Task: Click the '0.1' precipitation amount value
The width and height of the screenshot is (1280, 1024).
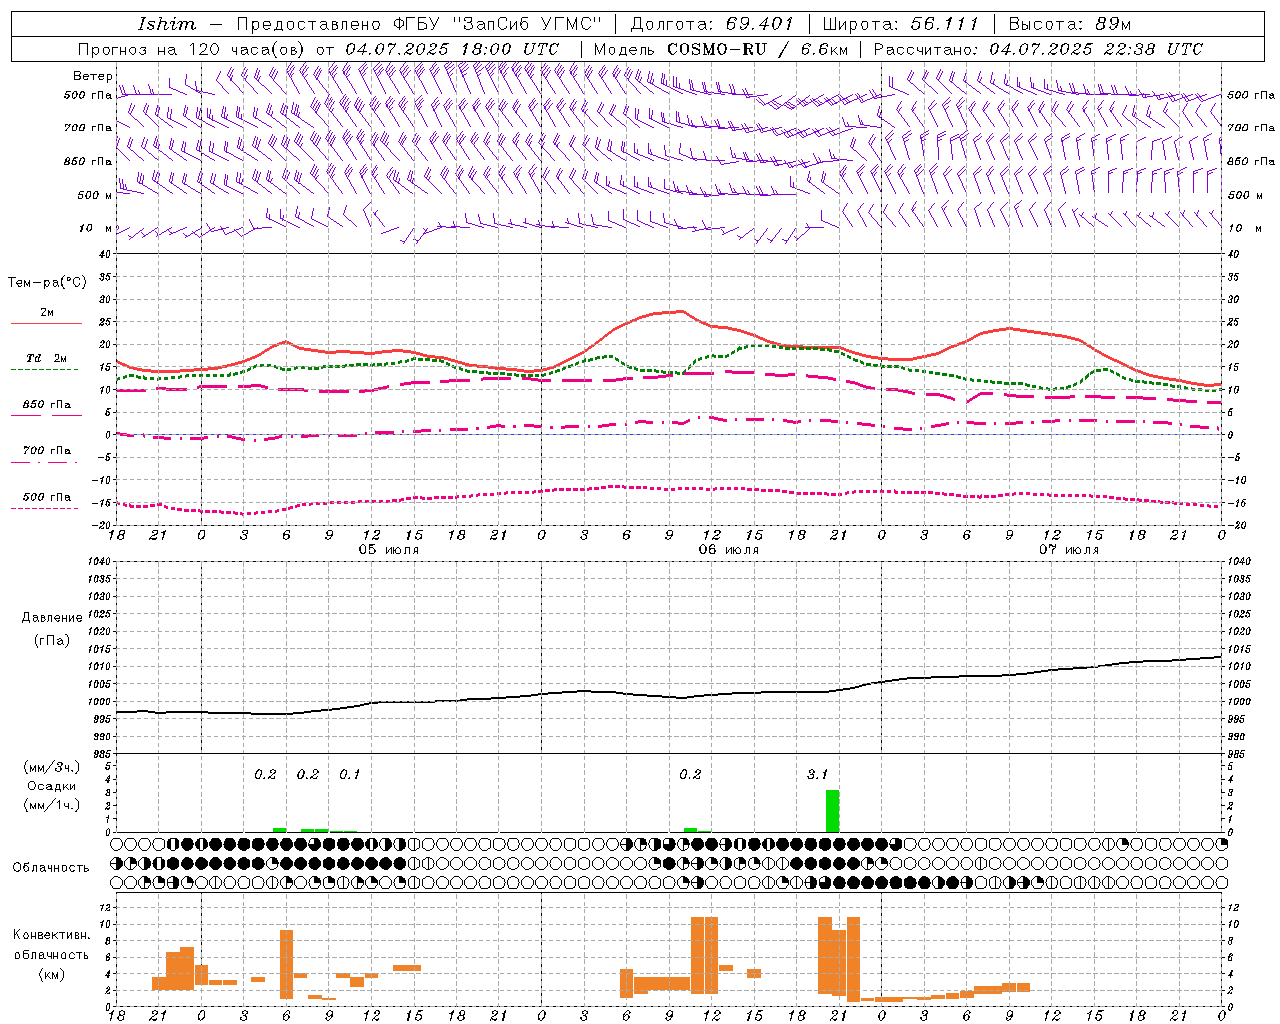Action: (x=349, y=775)
